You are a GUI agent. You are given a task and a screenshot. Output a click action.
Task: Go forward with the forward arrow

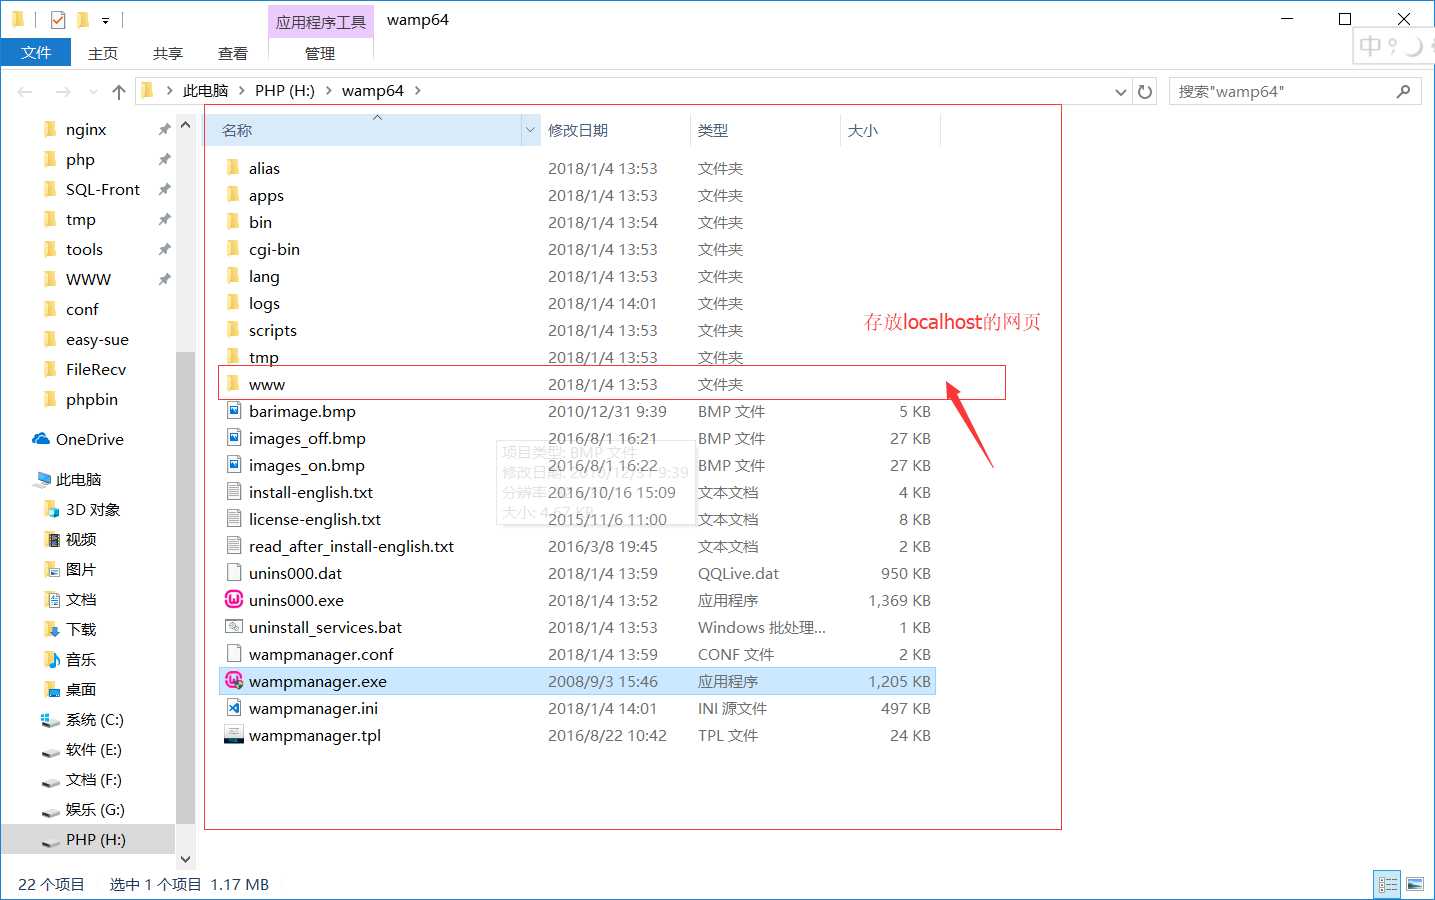(x=63, y=91)
